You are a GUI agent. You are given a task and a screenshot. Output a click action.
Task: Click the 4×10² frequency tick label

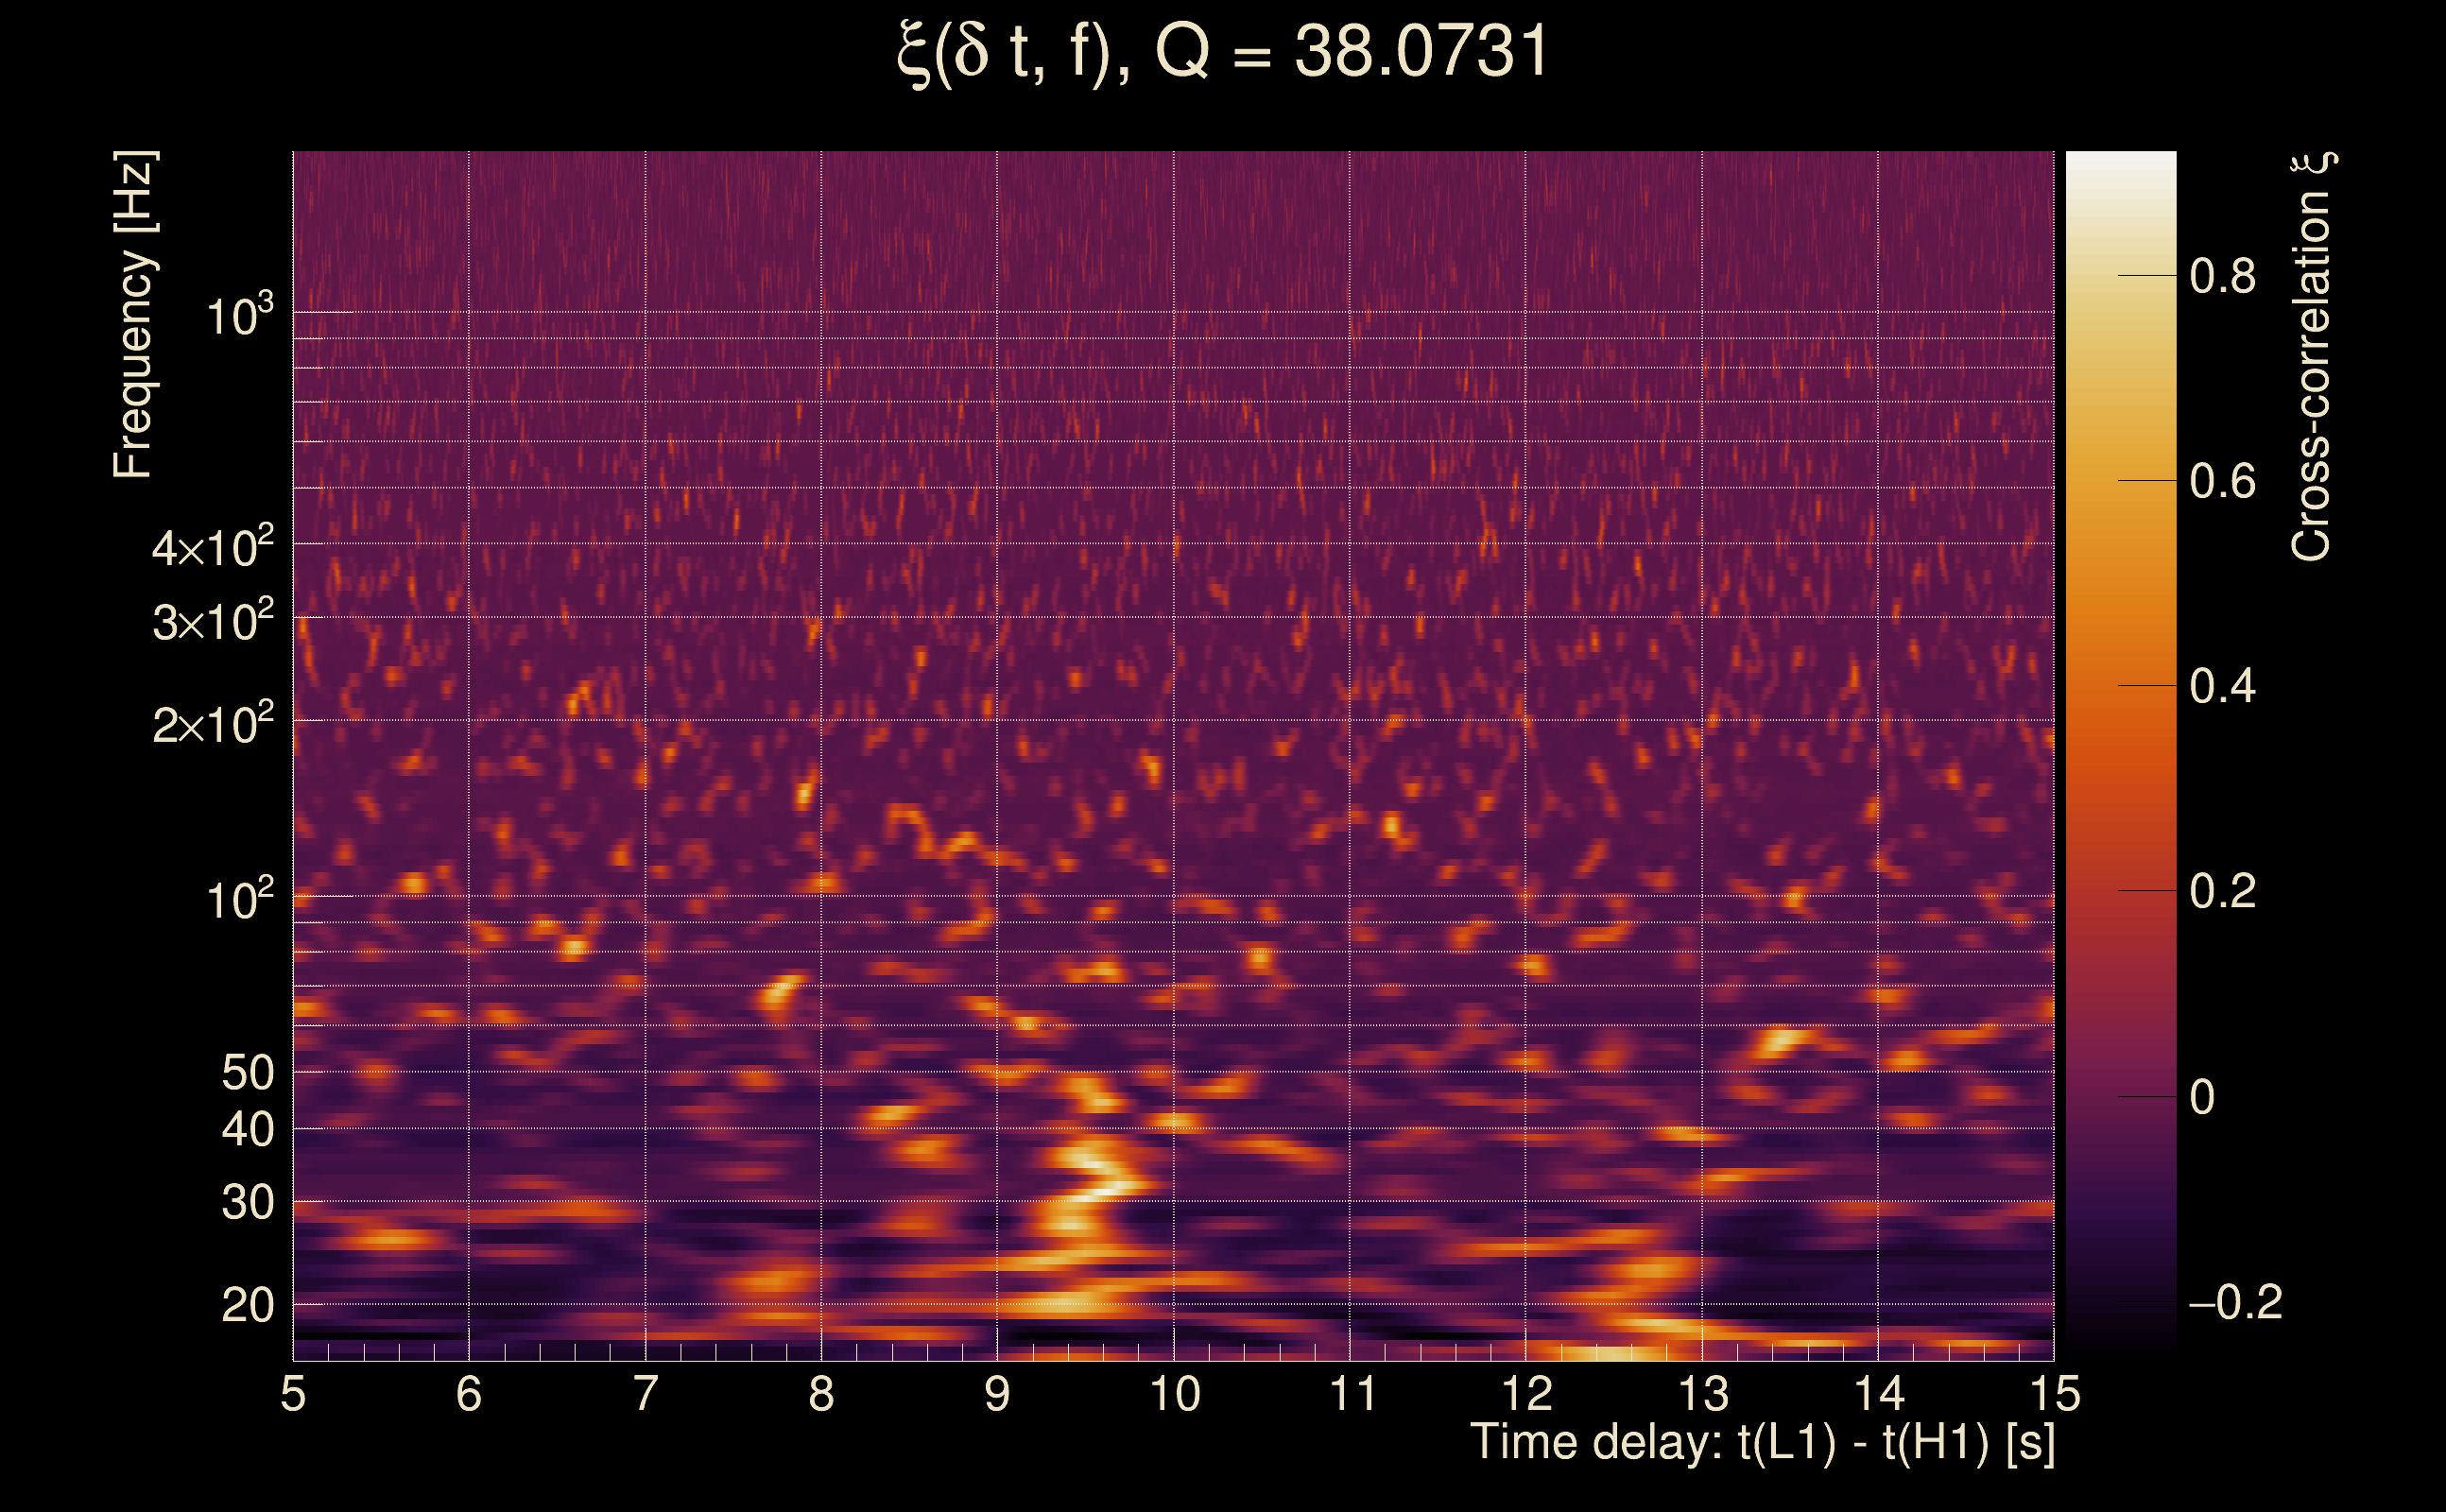pos(212,548)
